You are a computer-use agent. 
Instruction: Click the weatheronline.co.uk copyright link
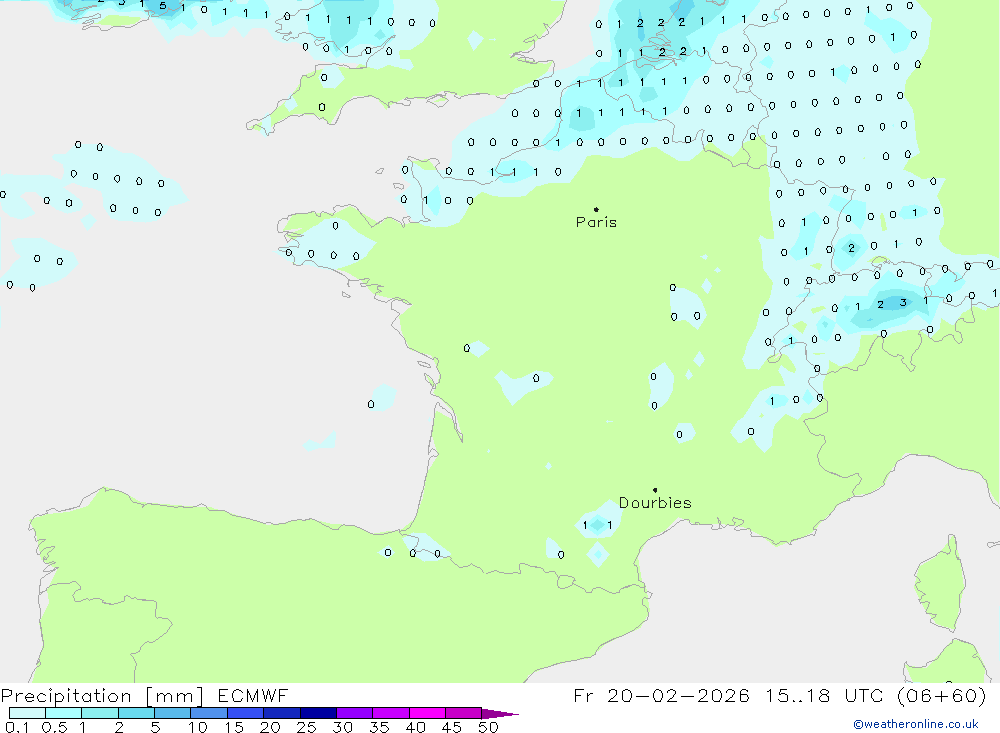click(915, 724)
